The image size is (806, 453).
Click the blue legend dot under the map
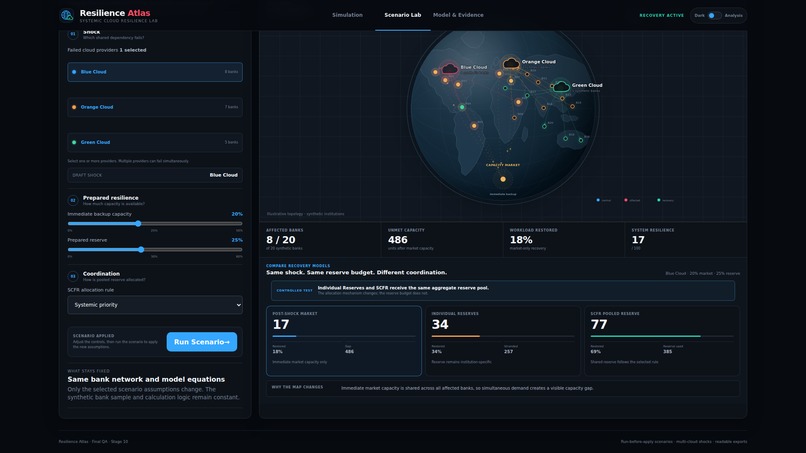(598, 200)
